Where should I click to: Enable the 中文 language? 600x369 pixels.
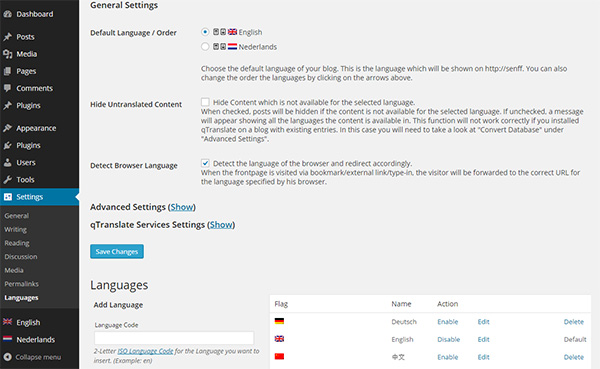(448, 357)
